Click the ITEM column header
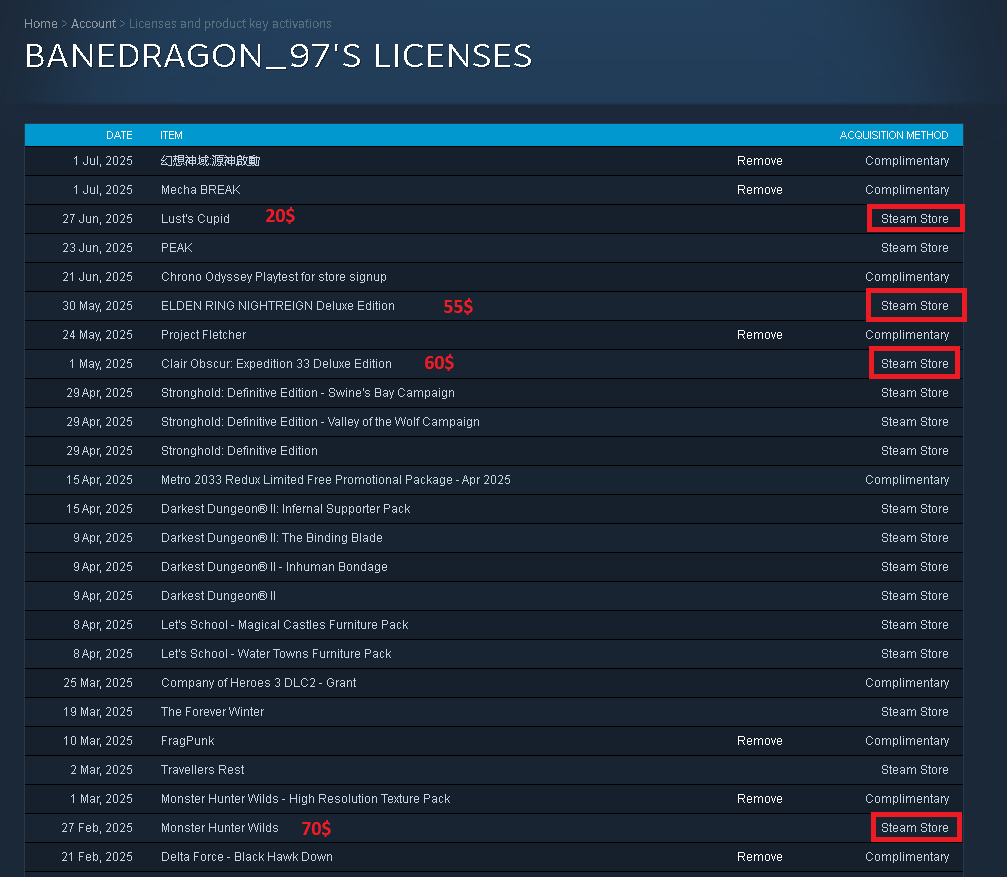This screenshot has width=1007, height=877. tap(171, 135)
